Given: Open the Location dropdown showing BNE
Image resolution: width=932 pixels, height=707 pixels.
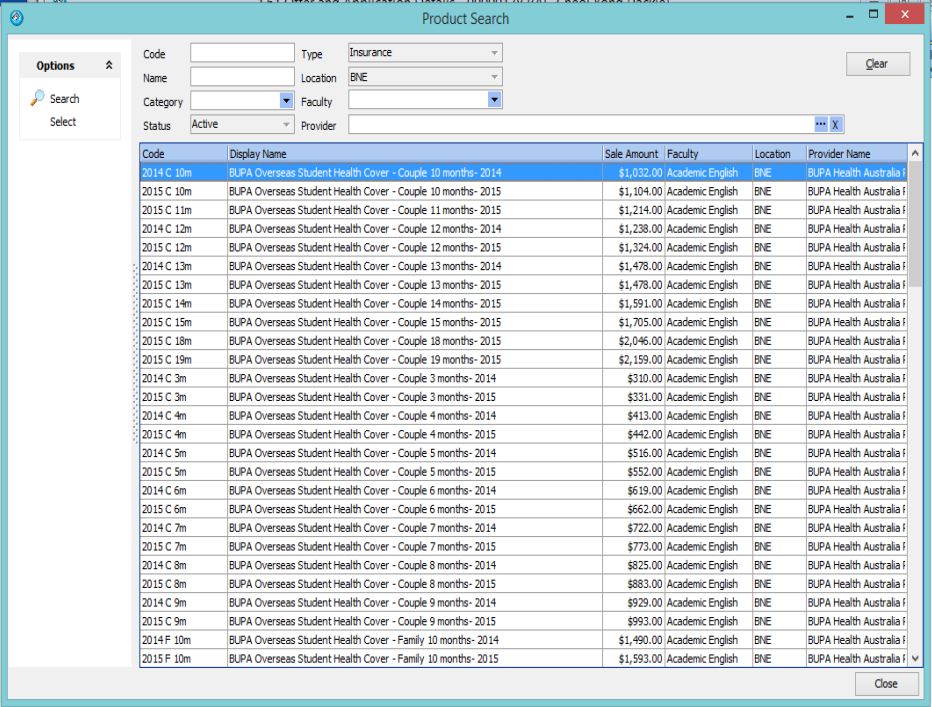Looking at the screenshot, I should (x=494, y=77).
